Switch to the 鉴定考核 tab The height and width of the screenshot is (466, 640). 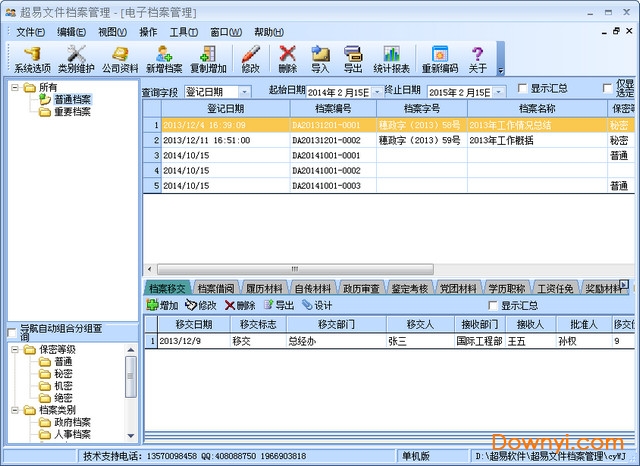point(410,288)
